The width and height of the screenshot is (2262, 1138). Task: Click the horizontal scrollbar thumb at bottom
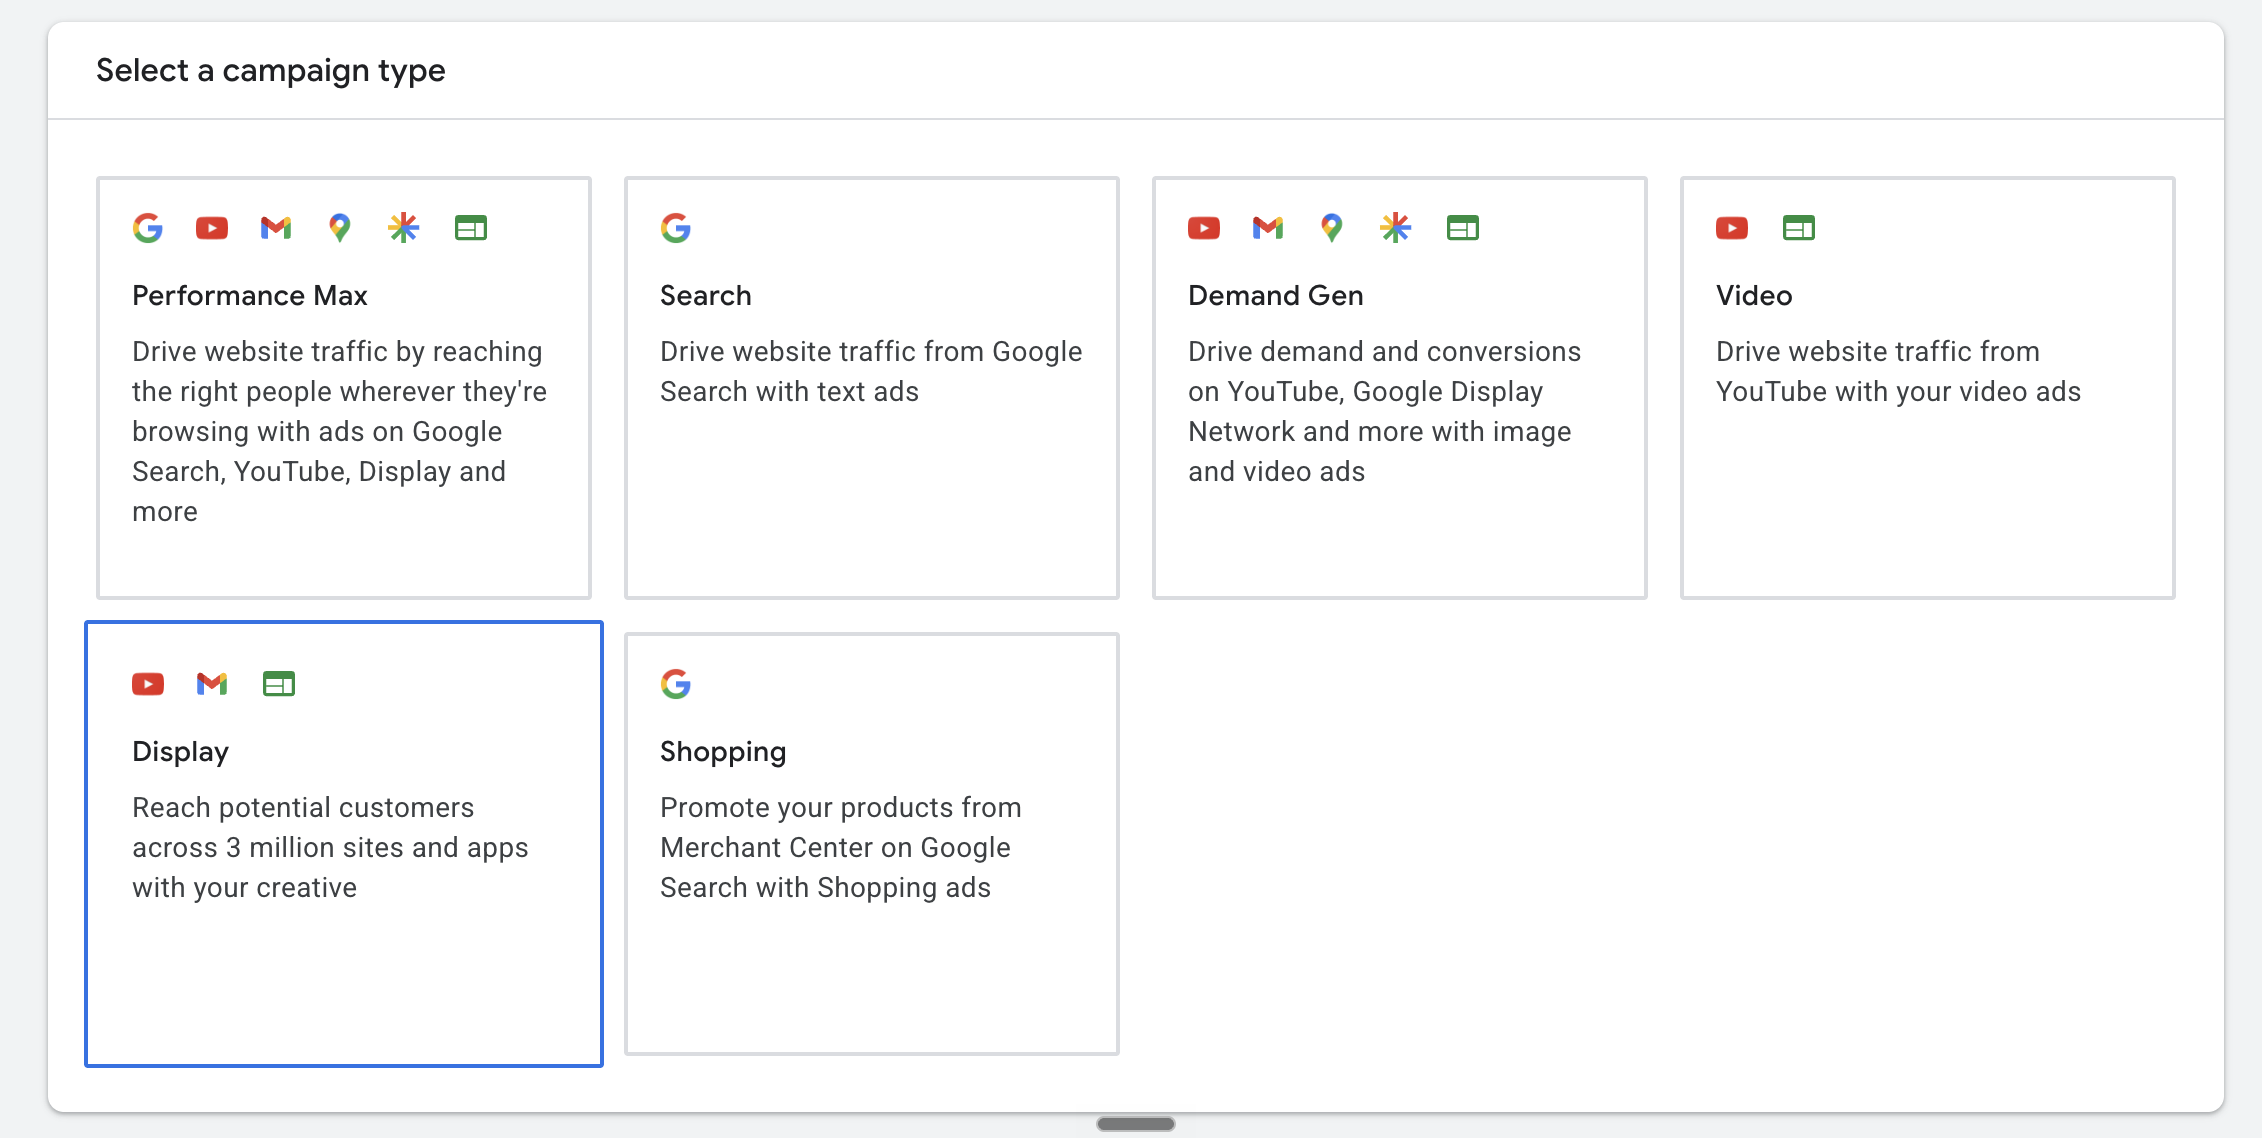(1136, 1124)
